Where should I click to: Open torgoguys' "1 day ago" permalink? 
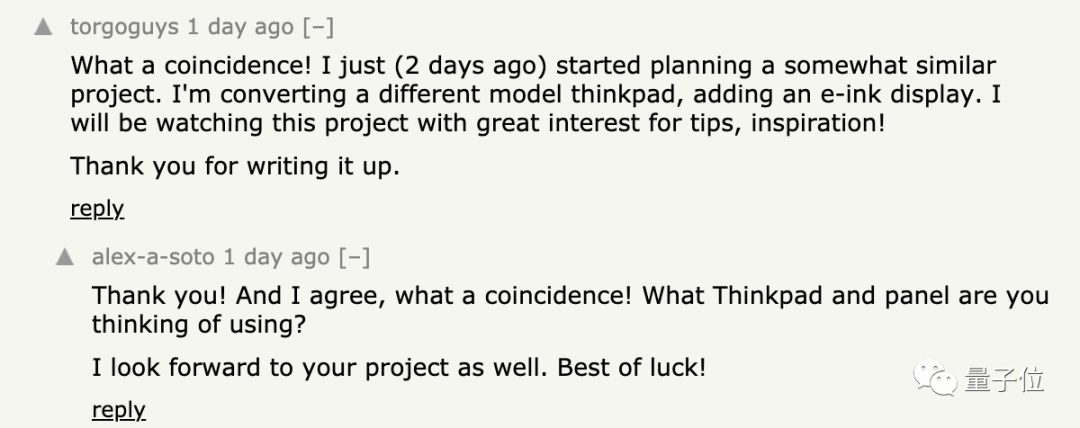tap(240, 27)
